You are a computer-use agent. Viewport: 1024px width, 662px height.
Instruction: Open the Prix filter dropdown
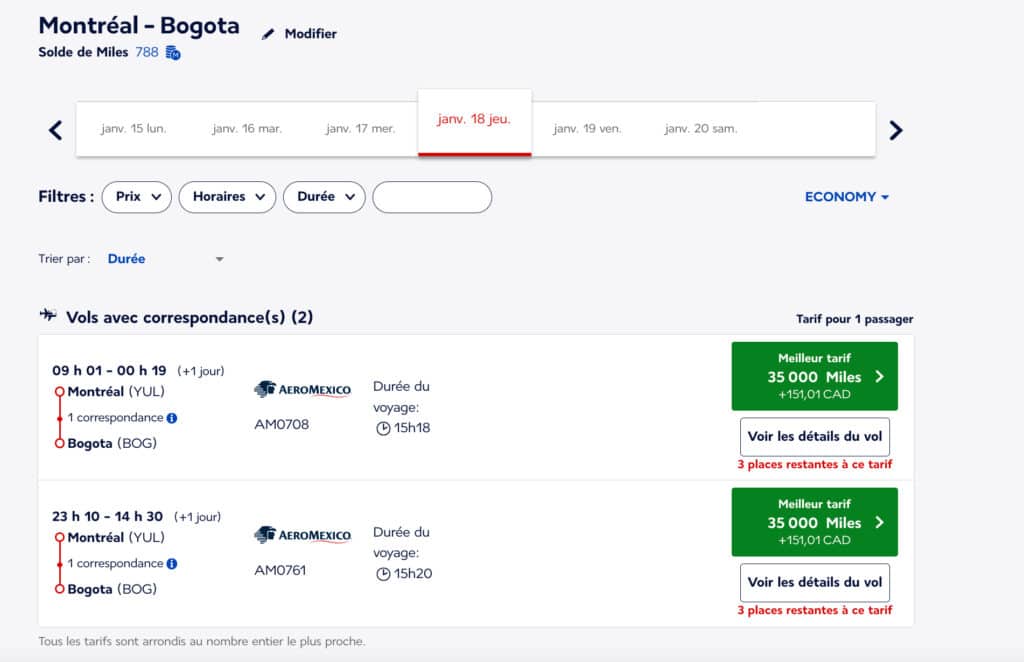coord(137,197)
